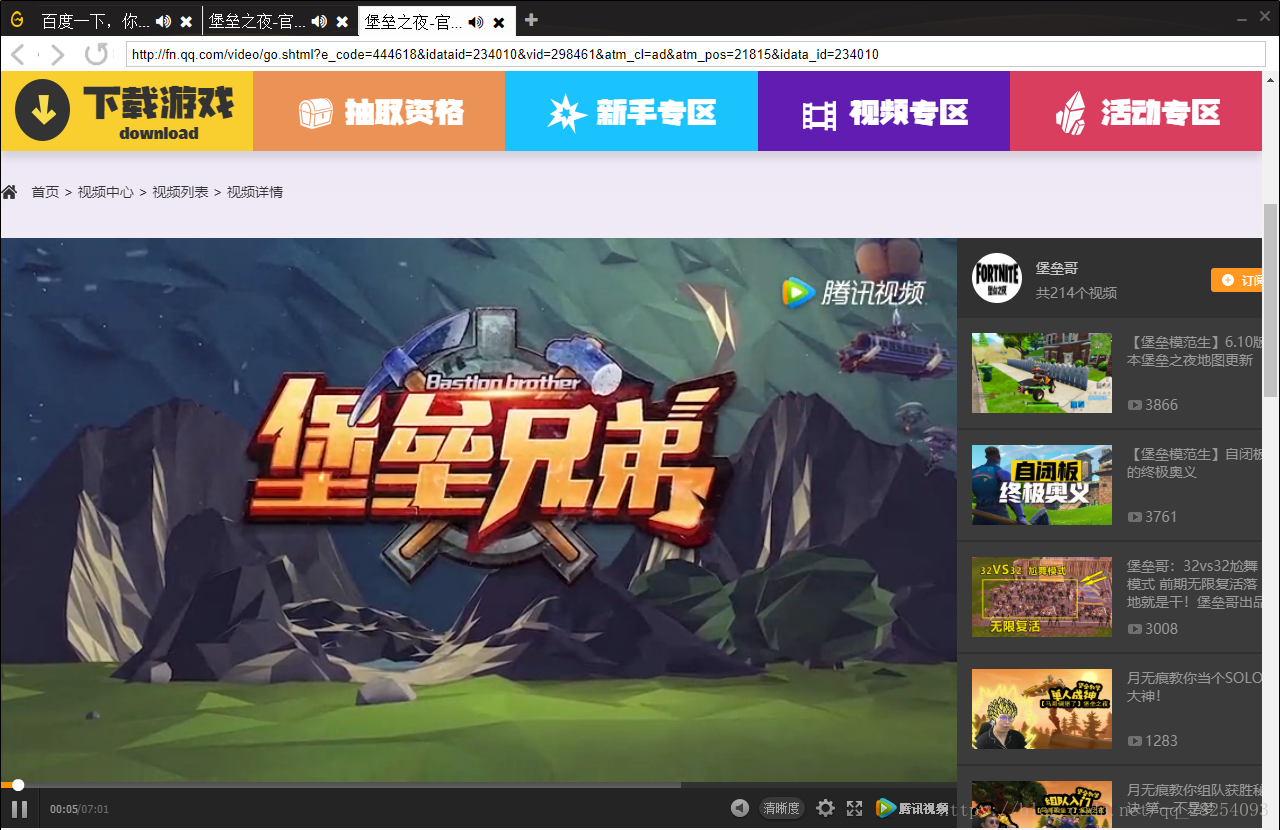1280x830 pixels.
Task: Click the home icon in breadcrumb
Action: pos(10,191)
